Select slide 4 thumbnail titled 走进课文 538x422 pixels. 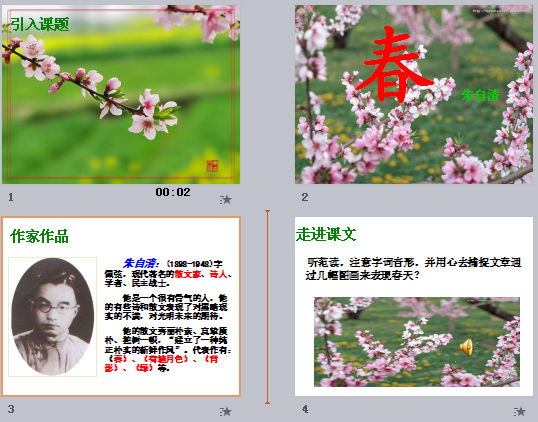[x=414, y=306]
